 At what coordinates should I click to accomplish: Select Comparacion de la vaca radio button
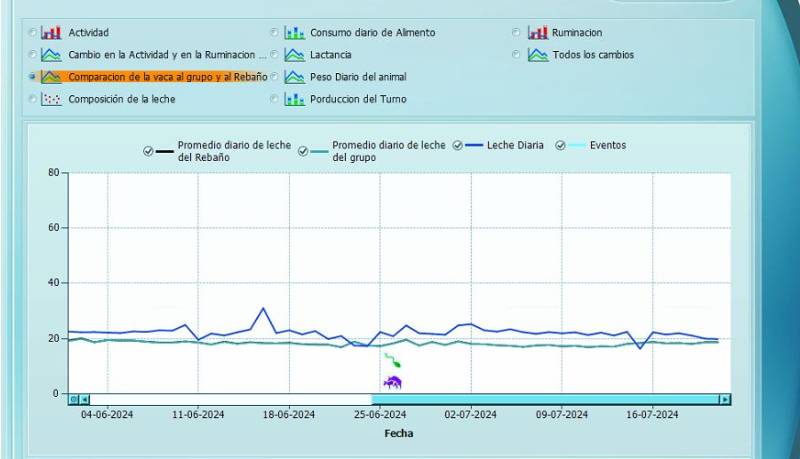pyautogui.click(x=33, y=77)
